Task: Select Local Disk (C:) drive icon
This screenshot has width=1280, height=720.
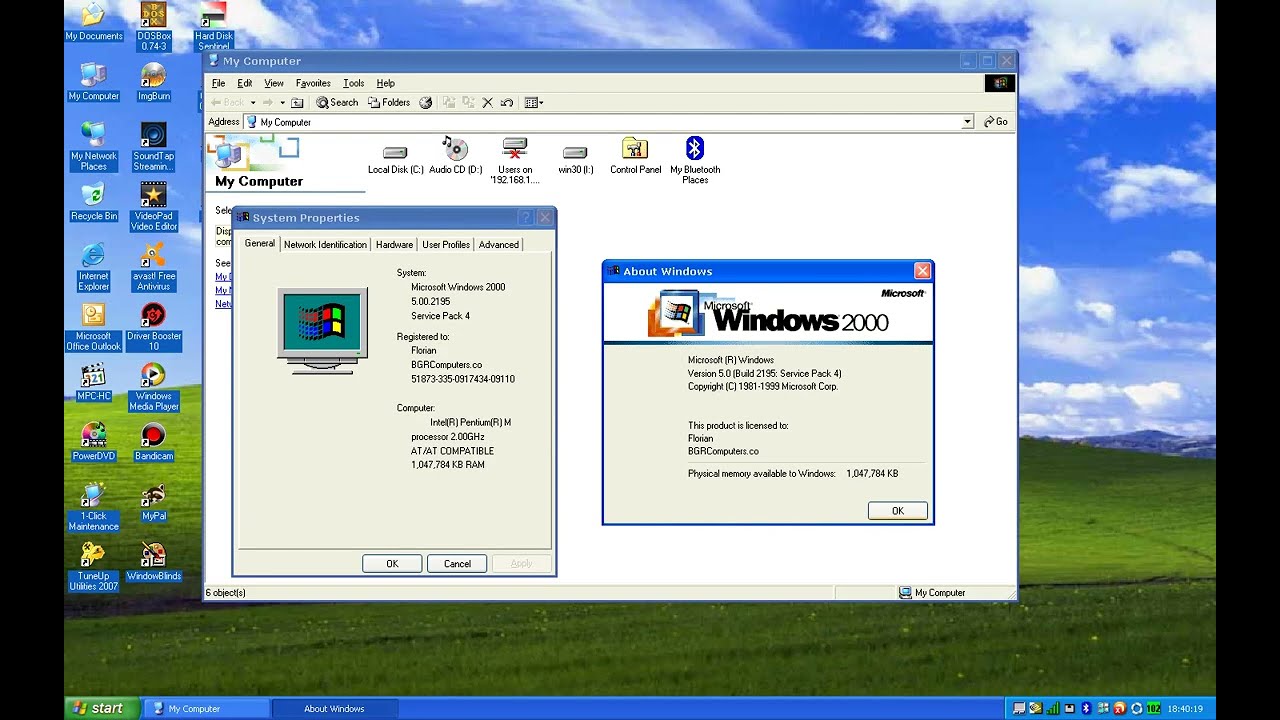Action: [395, 158]
